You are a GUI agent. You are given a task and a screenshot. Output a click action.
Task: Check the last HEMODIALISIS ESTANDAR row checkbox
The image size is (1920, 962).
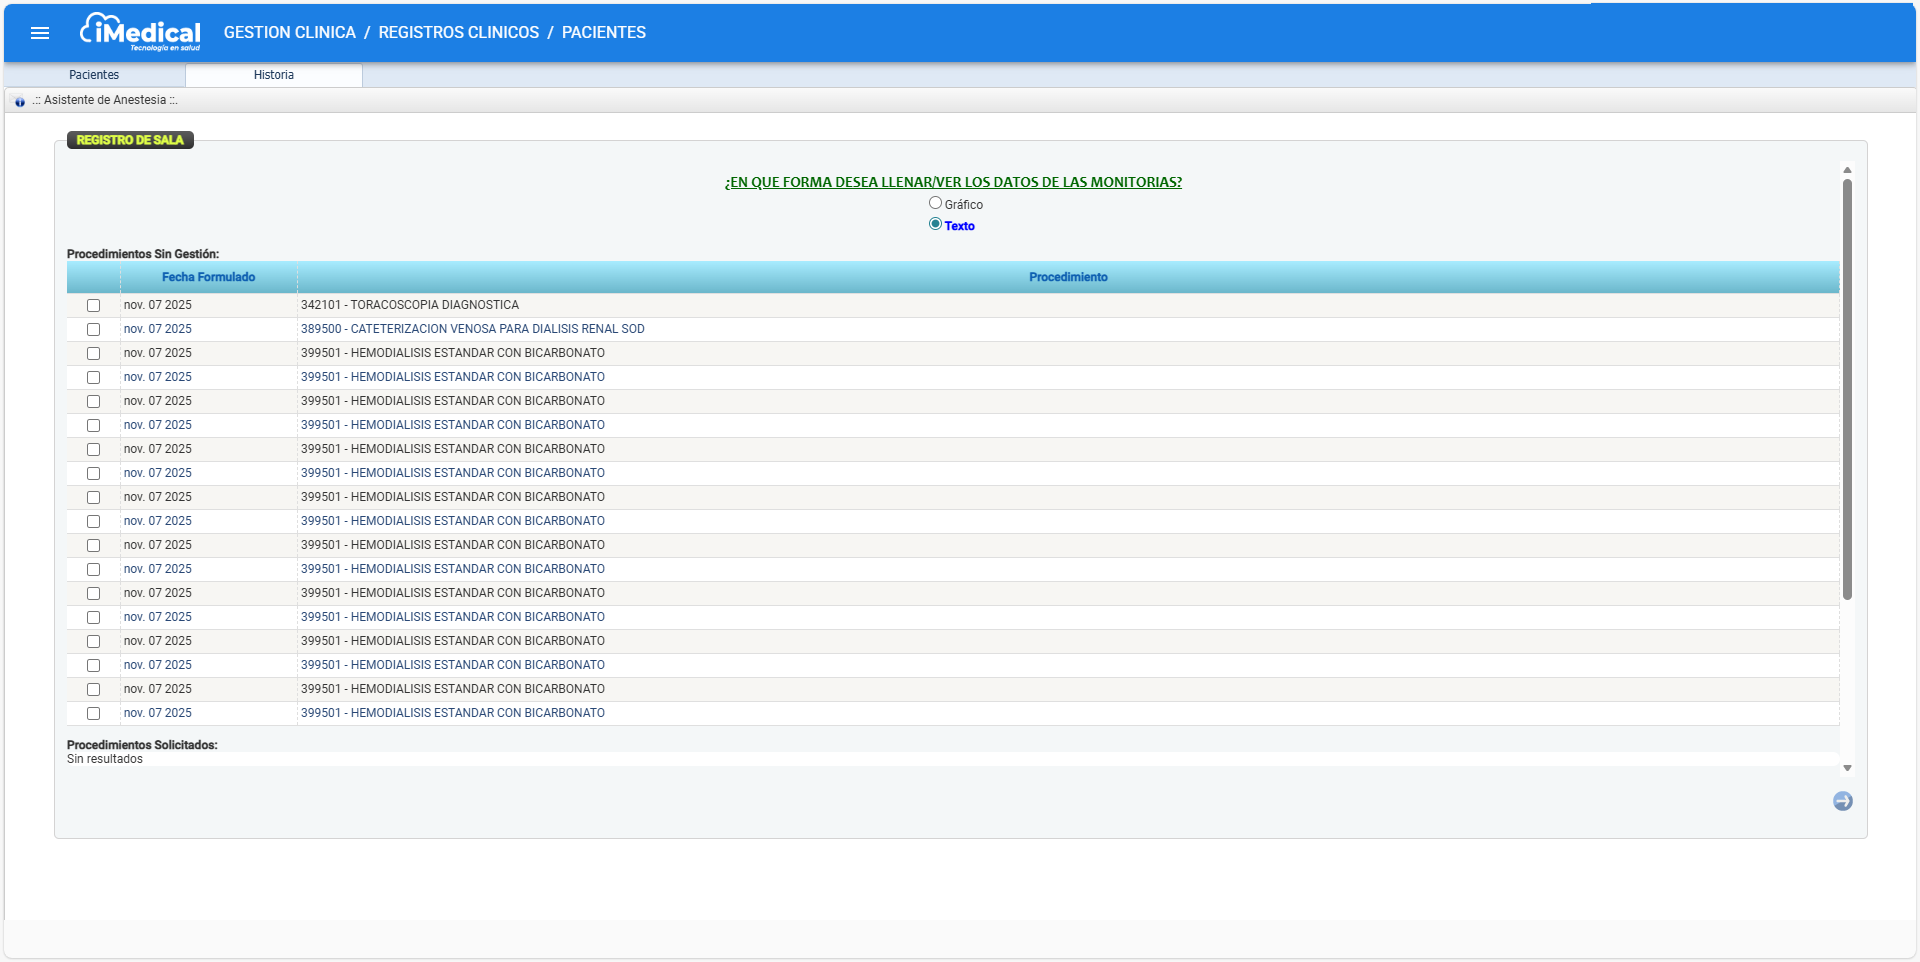tap(93, 713)
